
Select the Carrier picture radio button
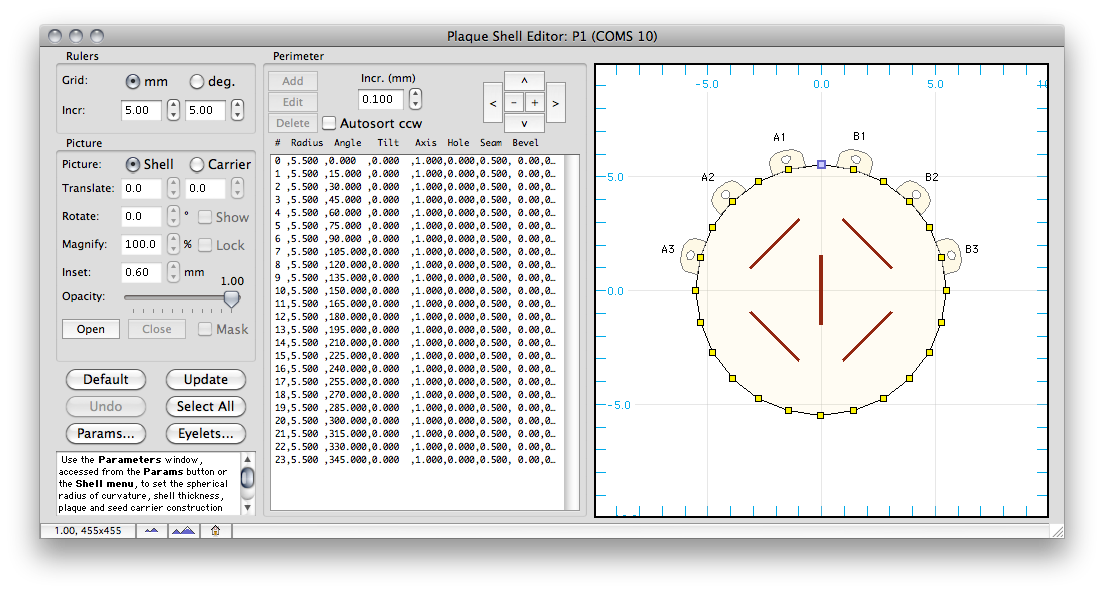tap(196, 164)
